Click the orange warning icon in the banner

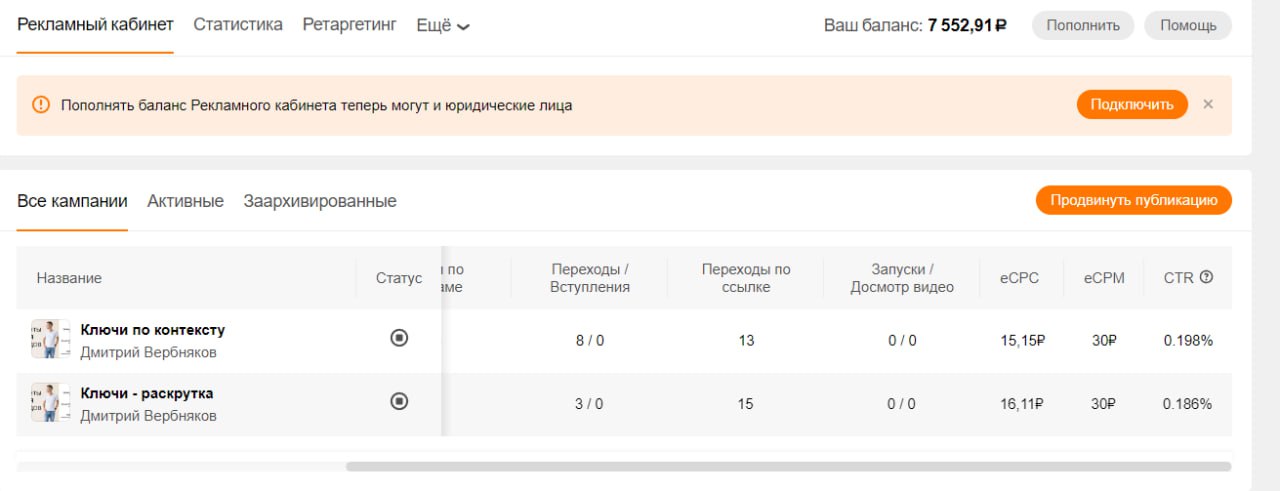point(40,105)
